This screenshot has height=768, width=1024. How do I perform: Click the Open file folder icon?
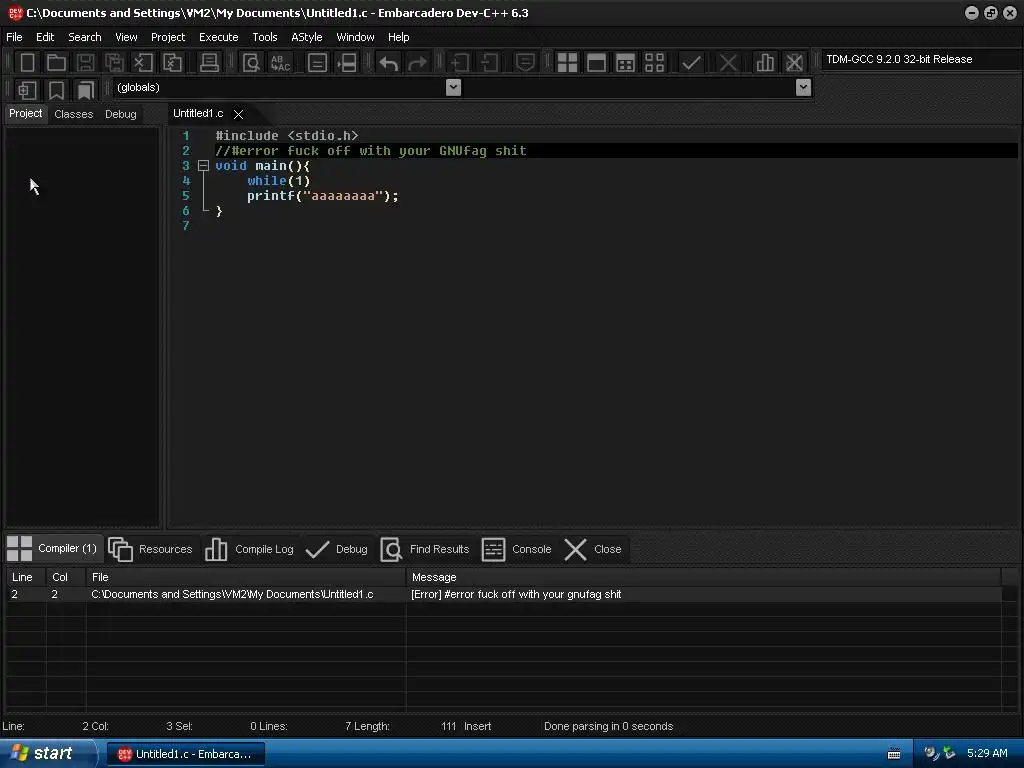coord(56,63)
